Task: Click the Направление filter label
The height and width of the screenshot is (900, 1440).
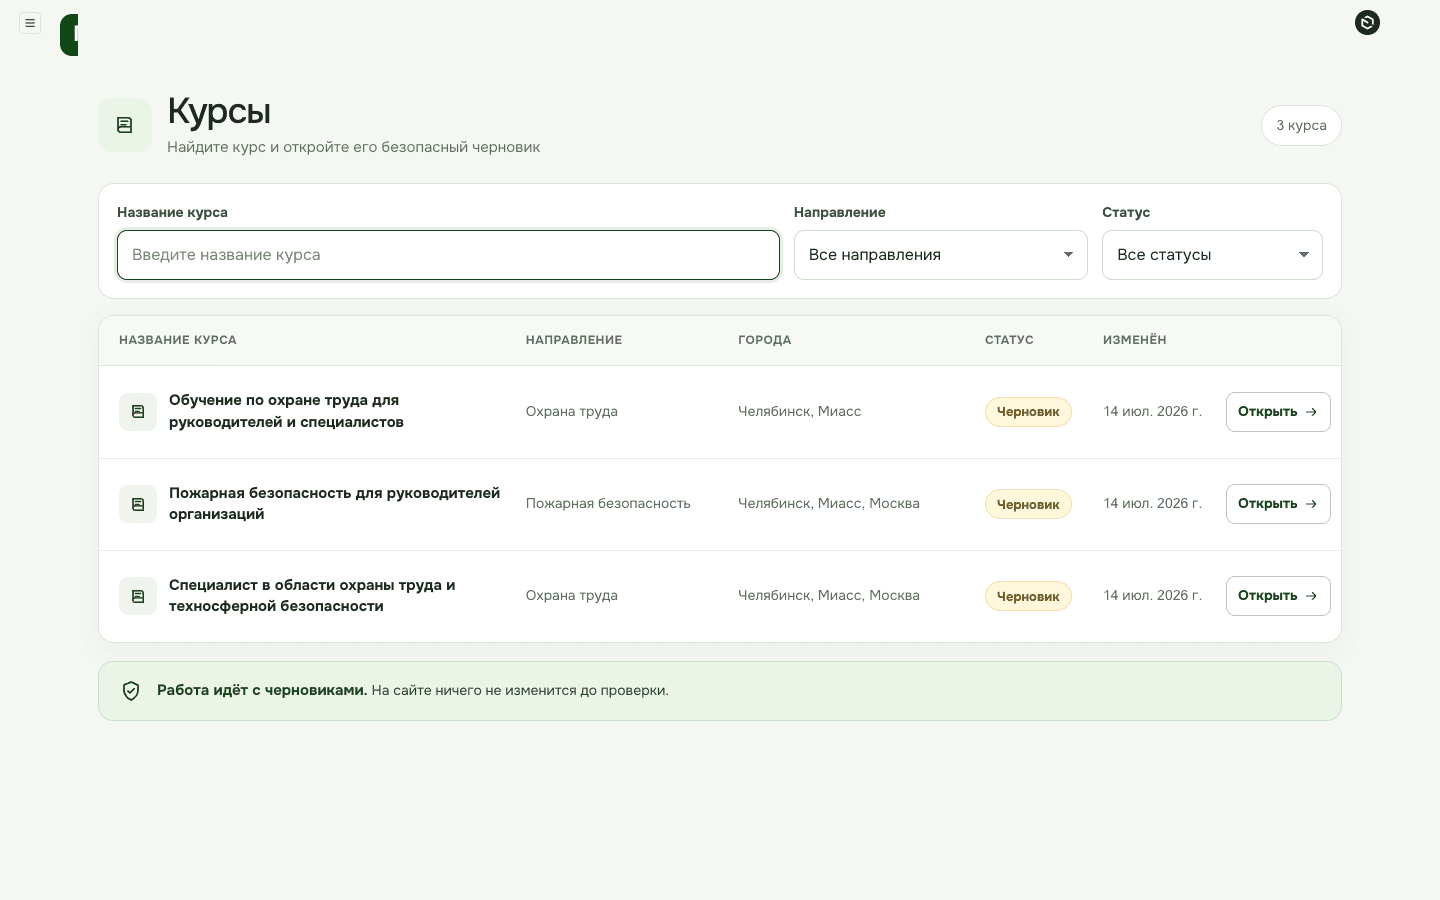Action: (x=840, y=212)
